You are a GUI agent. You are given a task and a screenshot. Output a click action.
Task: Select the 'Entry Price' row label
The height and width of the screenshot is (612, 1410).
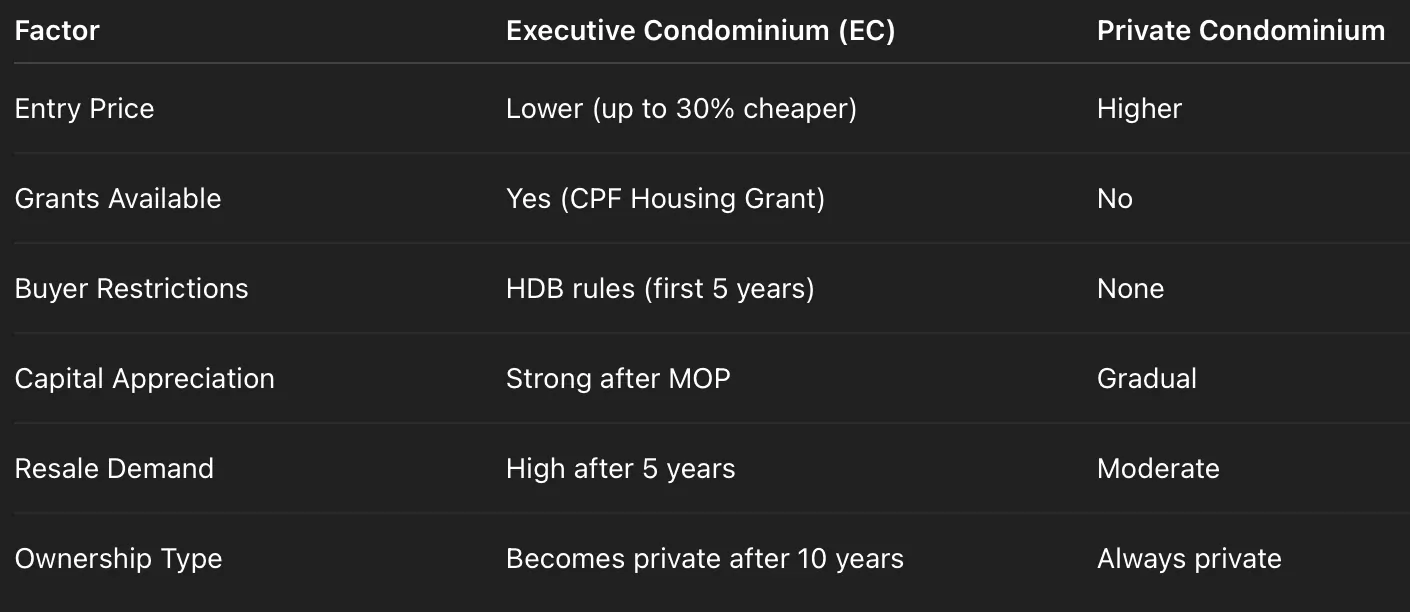[85, 108]
